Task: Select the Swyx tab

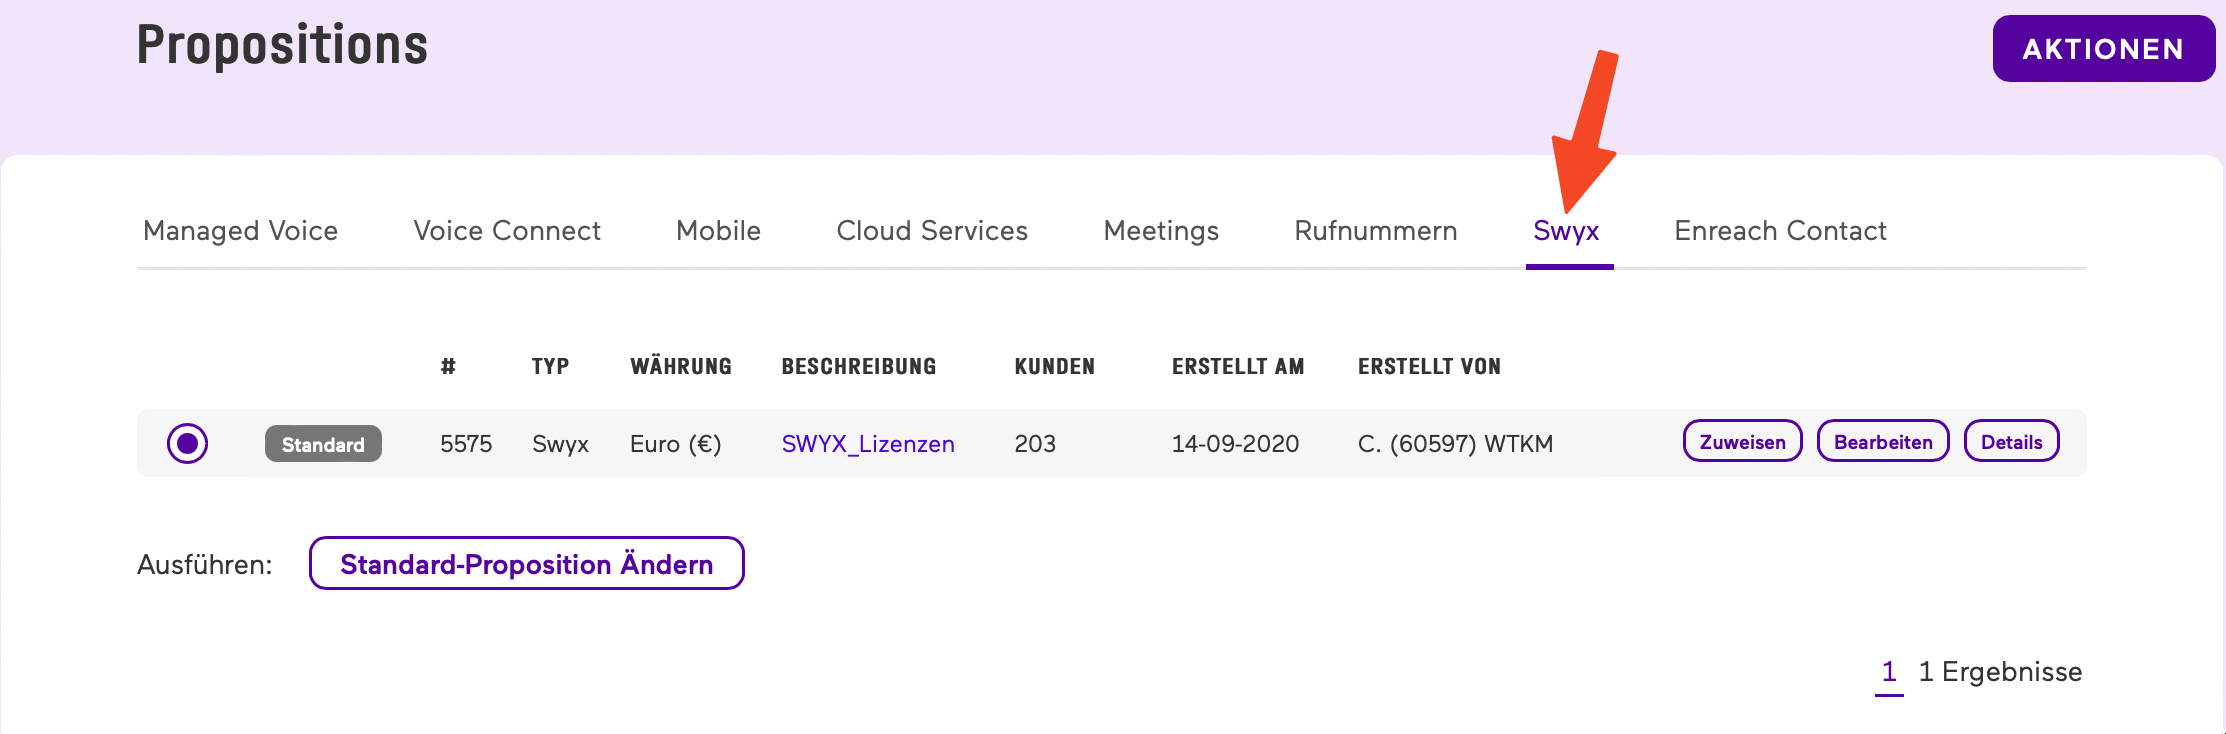Action: 1566,231
